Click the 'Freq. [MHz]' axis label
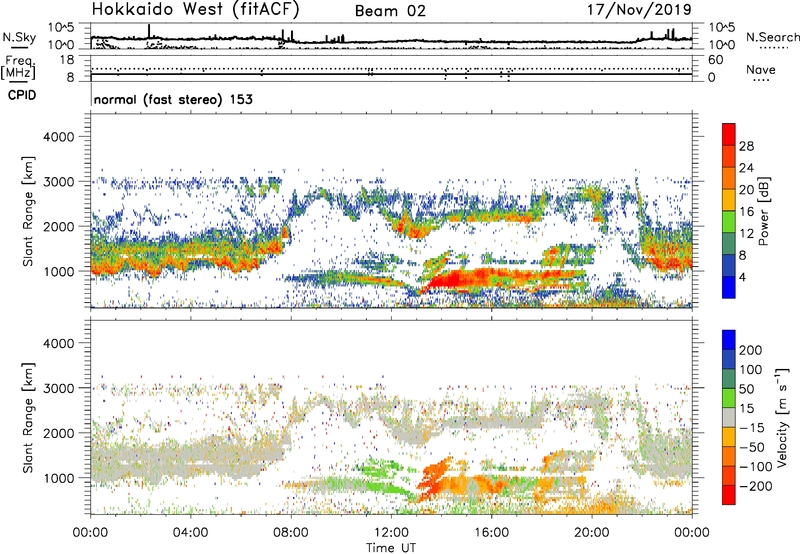800x554 pixels. (x=19, y=67)
